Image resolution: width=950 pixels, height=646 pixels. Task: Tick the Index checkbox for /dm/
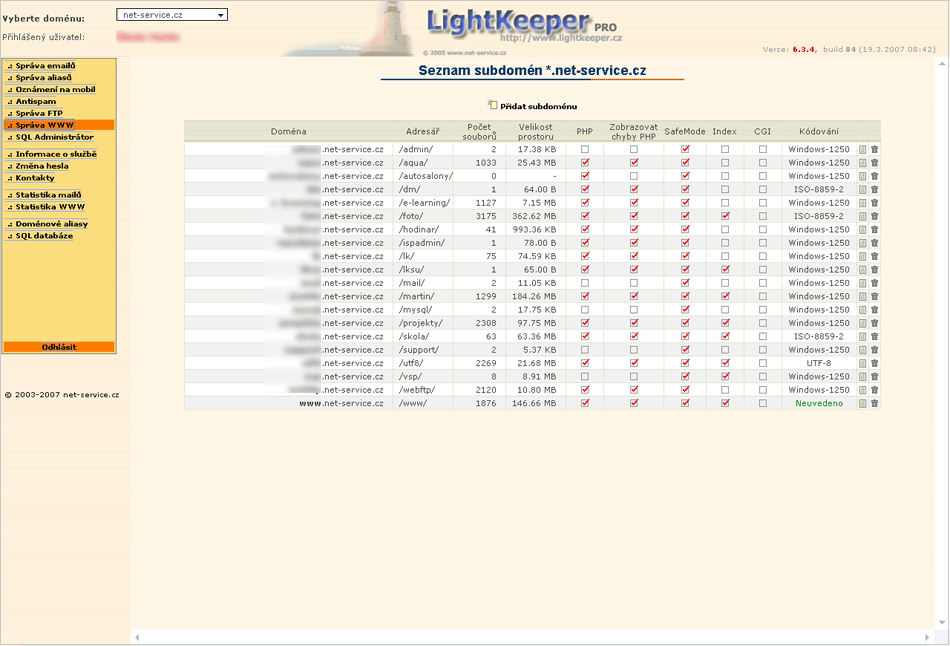[x=725, y=189]
